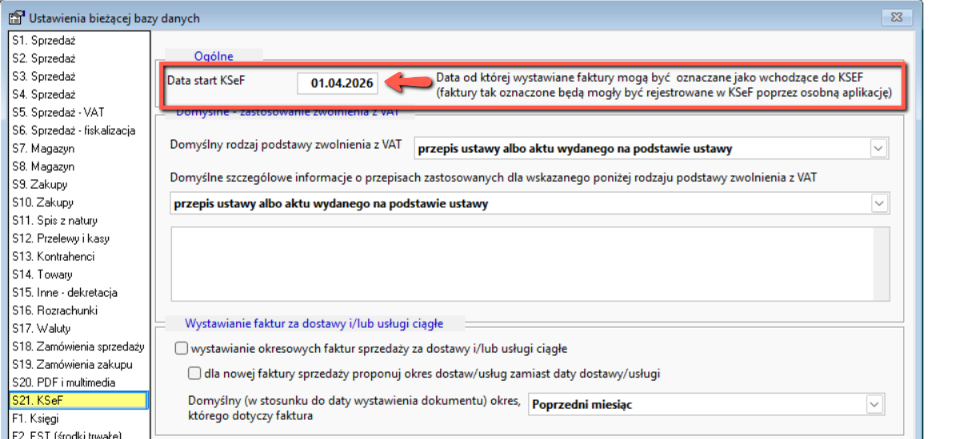The height and width of the screenshot is (439, 968).
Task: Toggle propose delivery period for new invoice
Action: pyautogui.click(x=195, y=373)
